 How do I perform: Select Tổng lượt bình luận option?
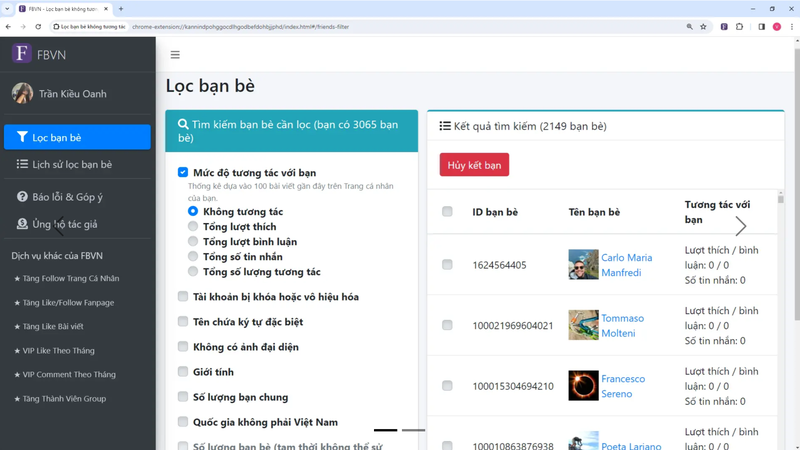[x=193, y=241]
